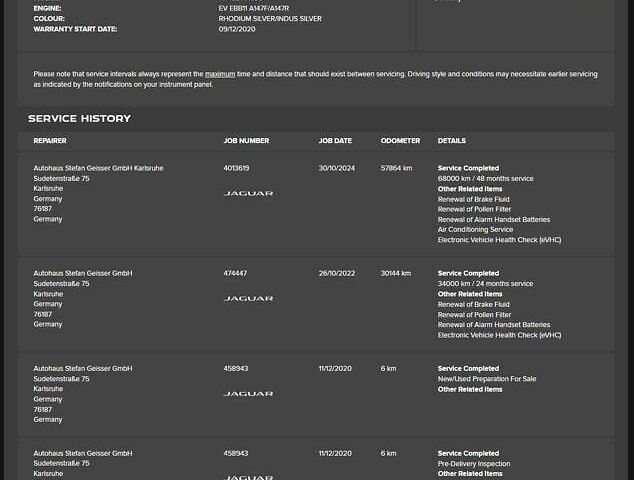Click the Jaguar logo in the New/Used Preparation row
634x480 pixels.
point(248,393)
